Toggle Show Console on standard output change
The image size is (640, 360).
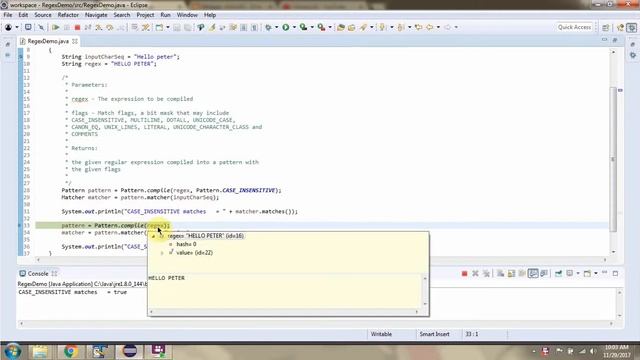coord(533,273)
